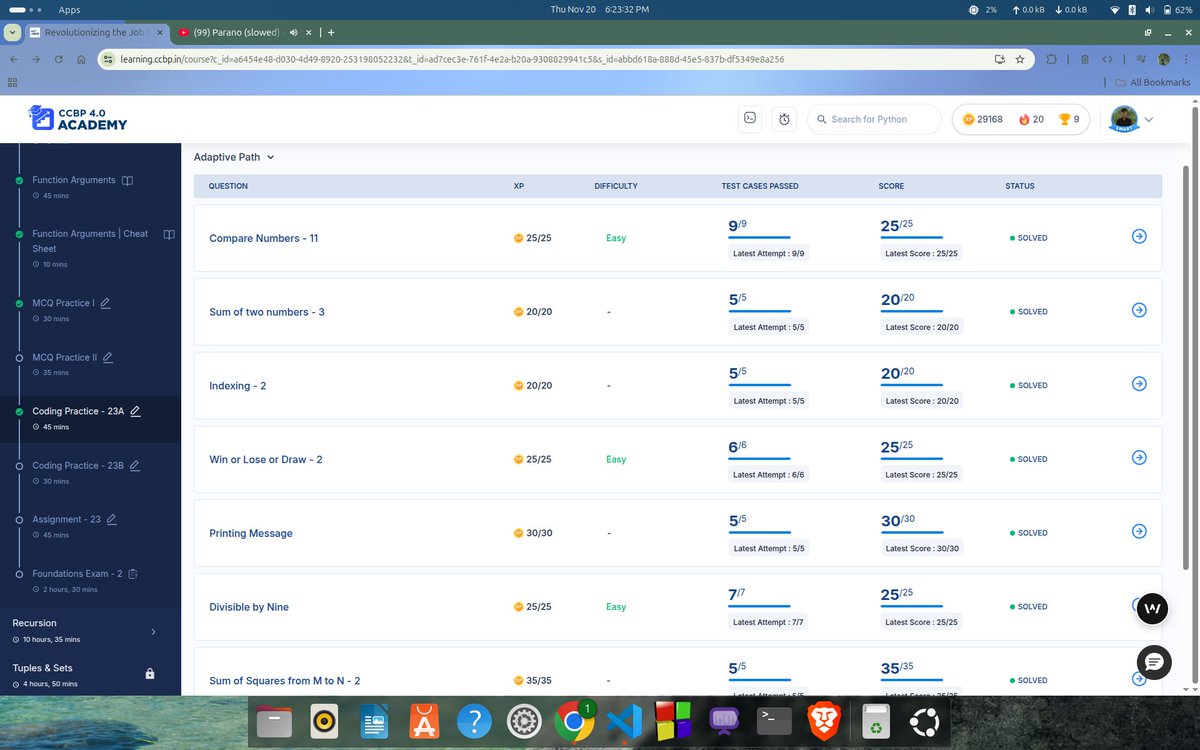The image size is (1200, 750).
Task: Open the chat bubble widget icon
Action: (x=1154, y=662)
